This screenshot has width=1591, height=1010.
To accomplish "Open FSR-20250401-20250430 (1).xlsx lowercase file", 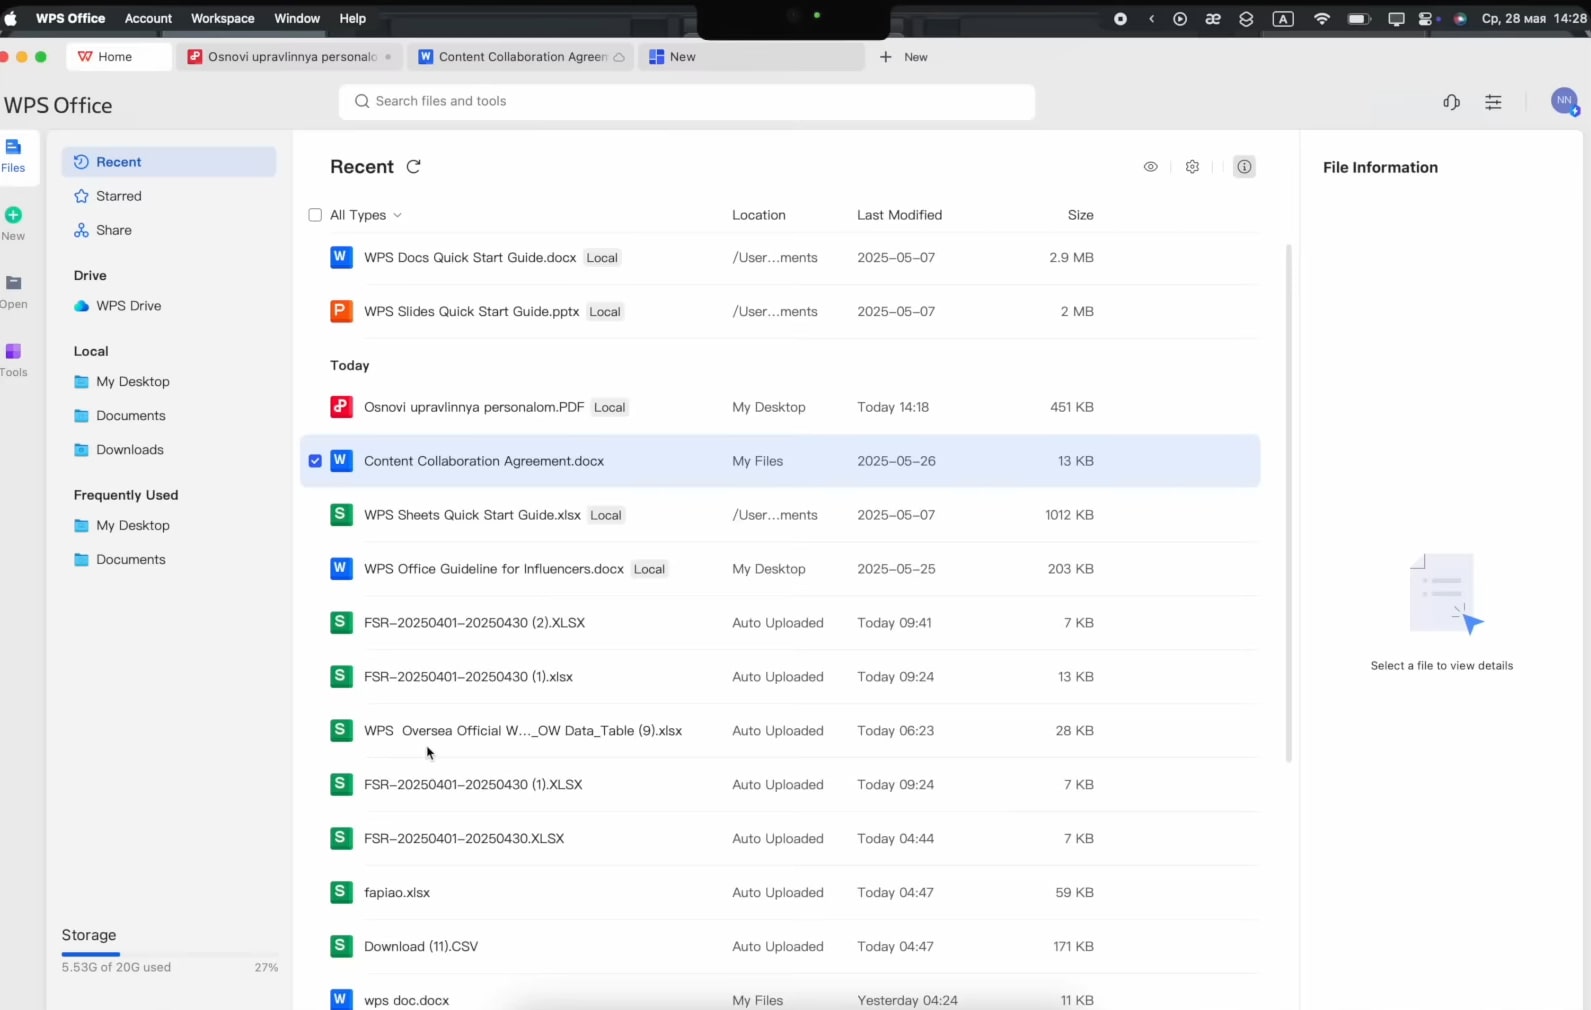I will [x=780, y=677].
